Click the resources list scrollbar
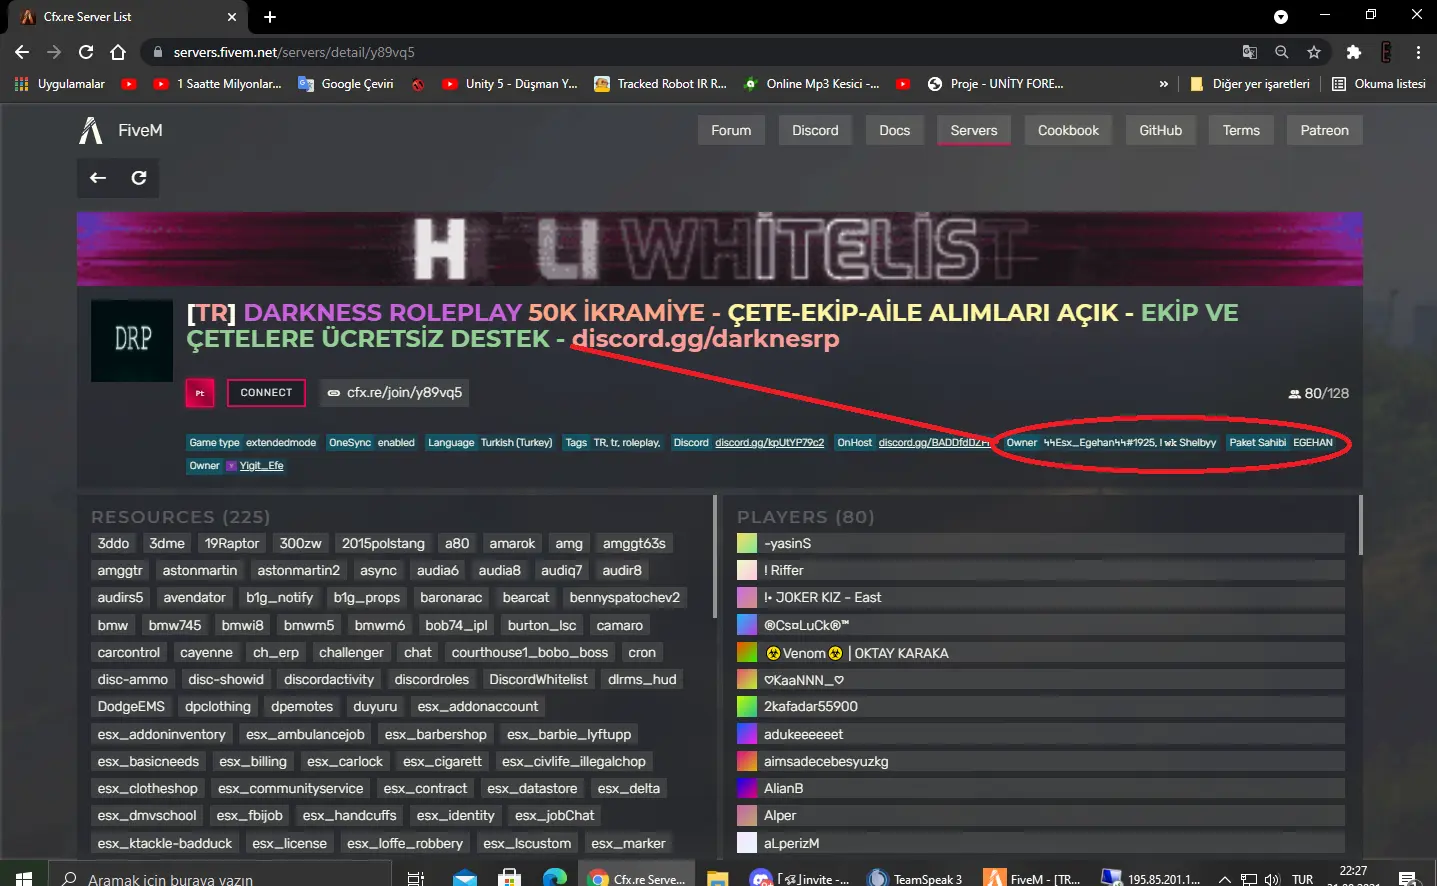The width and height of the screenshot is (1437, 886). point(715,555)
